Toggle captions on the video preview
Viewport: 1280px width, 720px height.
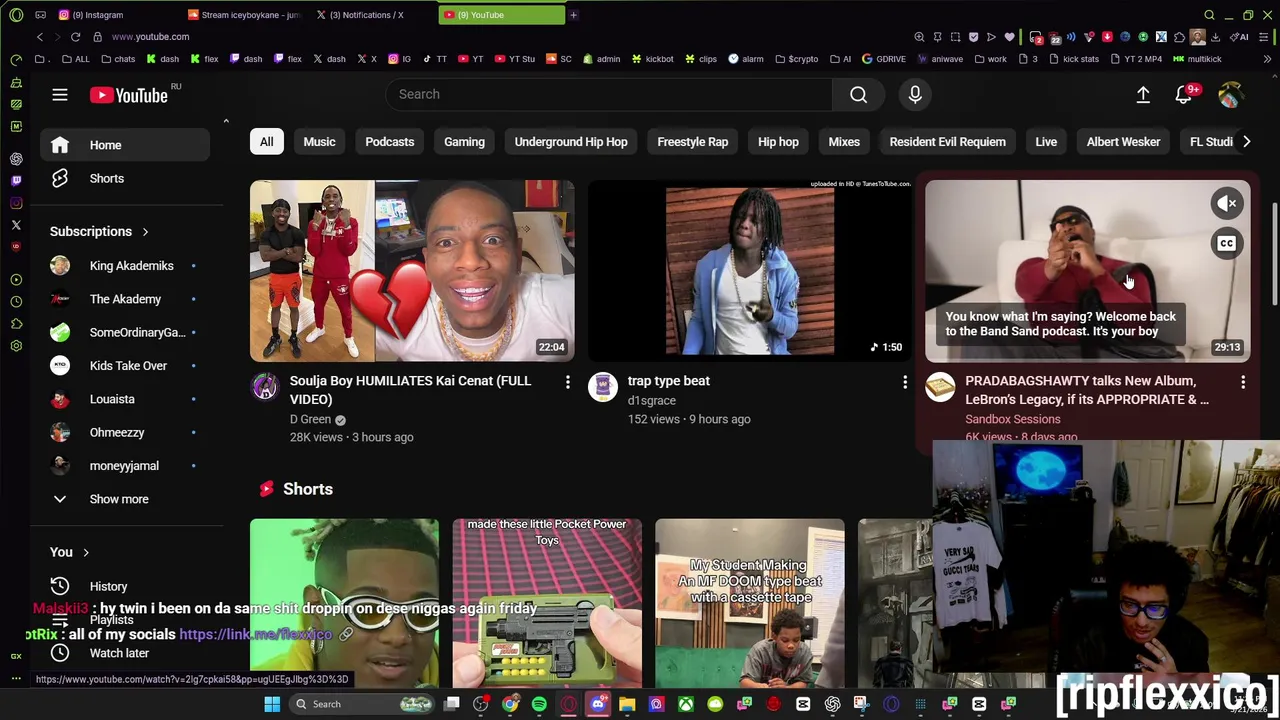1227,244
